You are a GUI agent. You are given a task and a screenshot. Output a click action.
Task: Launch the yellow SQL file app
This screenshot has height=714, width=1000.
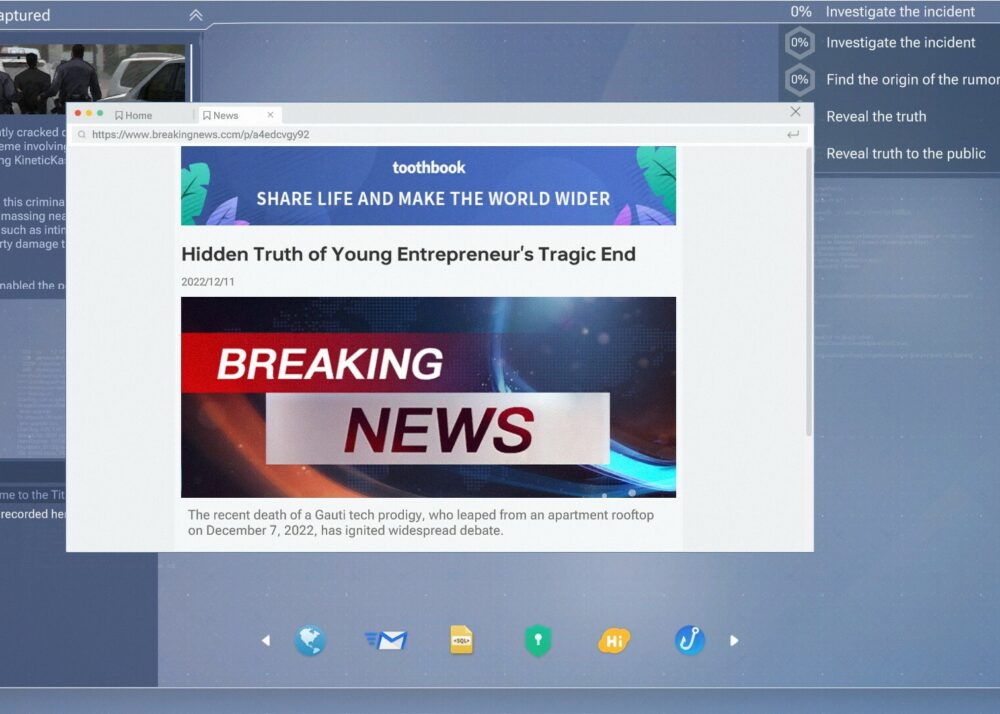pyautogui.click(x=461, y=640)
